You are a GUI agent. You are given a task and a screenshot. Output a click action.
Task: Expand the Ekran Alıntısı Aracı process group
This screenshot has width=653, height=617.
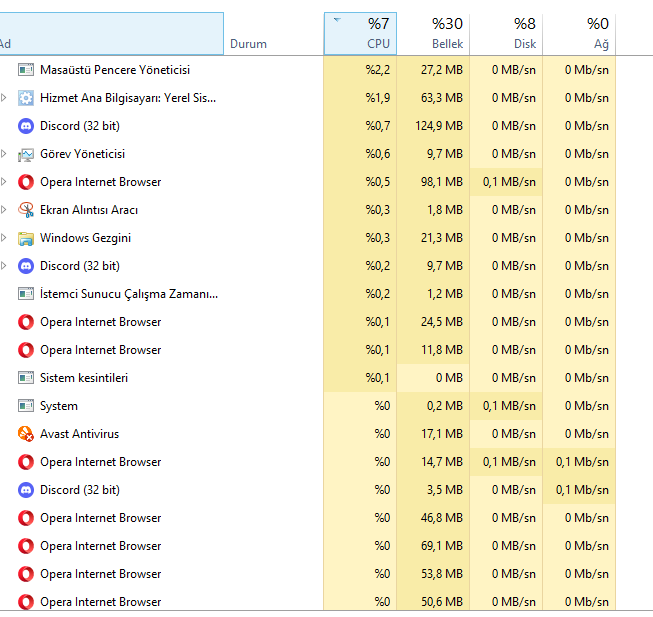pos(4,210)
